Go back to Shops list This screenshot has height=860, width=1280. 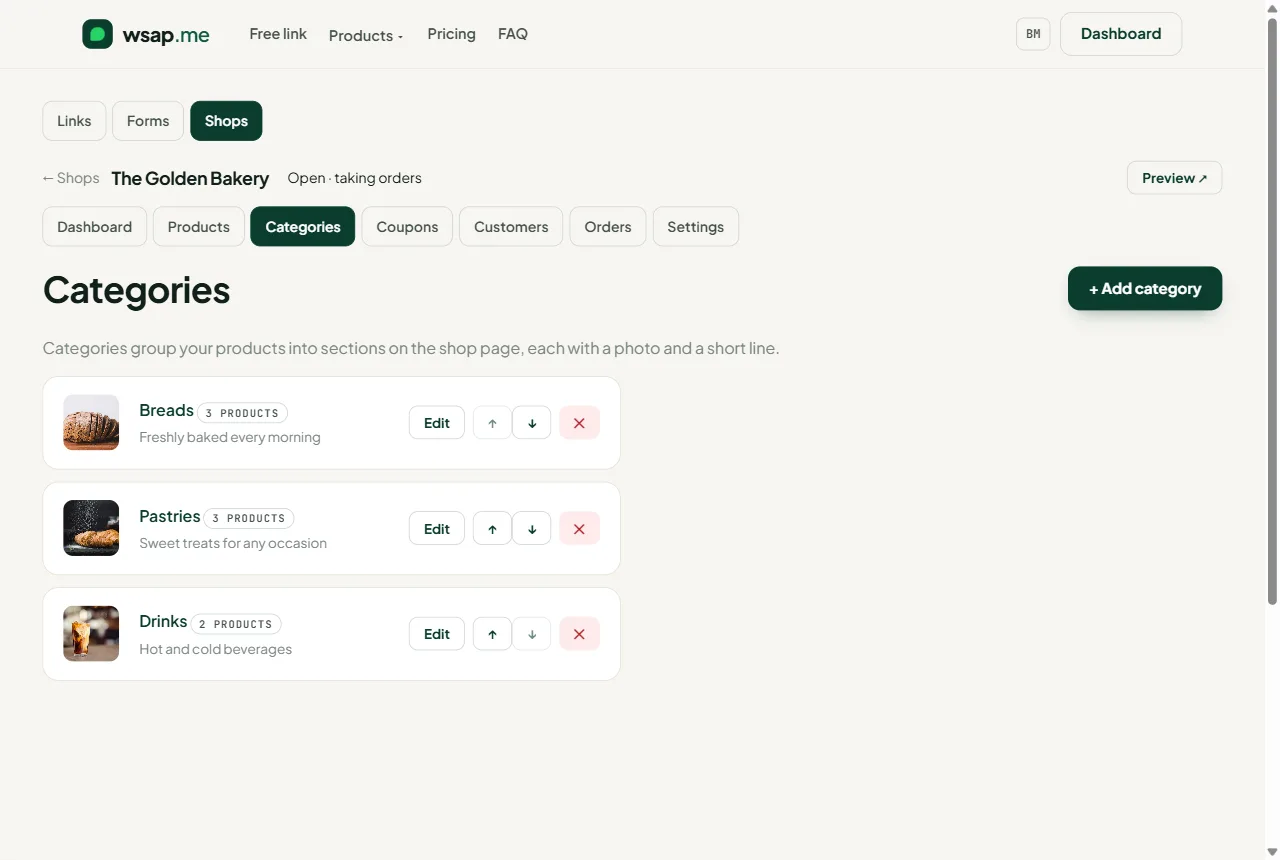coord(71,178)
